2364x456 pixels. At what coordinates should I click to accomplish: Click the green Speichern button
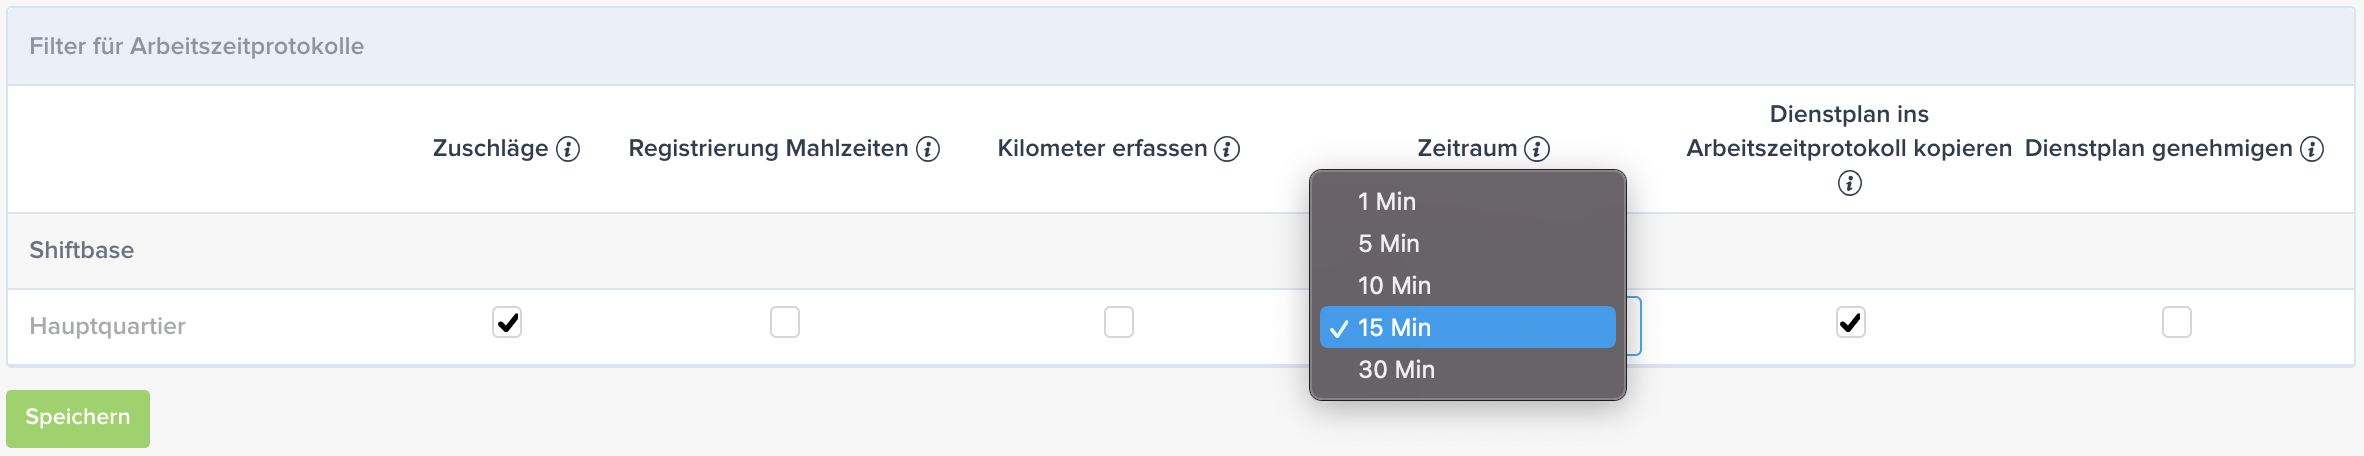(x=78, y=418)
